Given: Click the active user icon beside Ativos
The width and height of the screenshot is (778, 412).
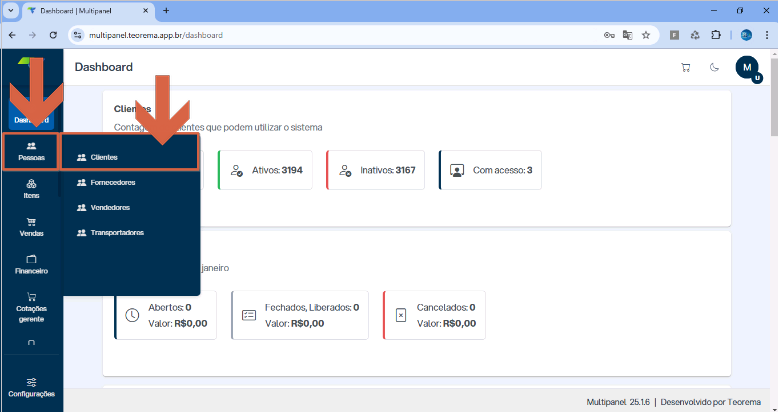Looking at the screenshot, I should (237, 171).
